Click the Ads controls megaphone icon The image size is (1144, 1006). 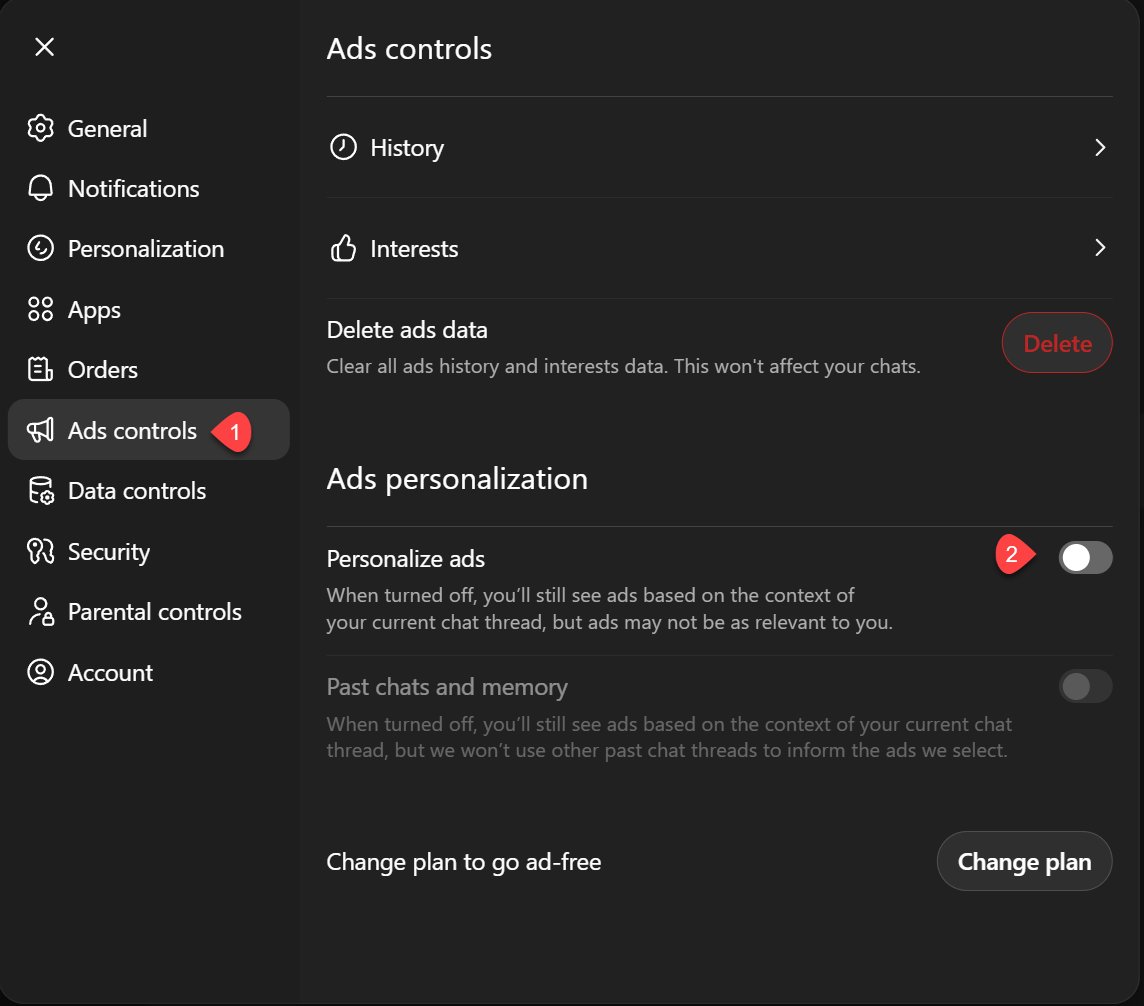pyautogui.click(x=40, y=430)
